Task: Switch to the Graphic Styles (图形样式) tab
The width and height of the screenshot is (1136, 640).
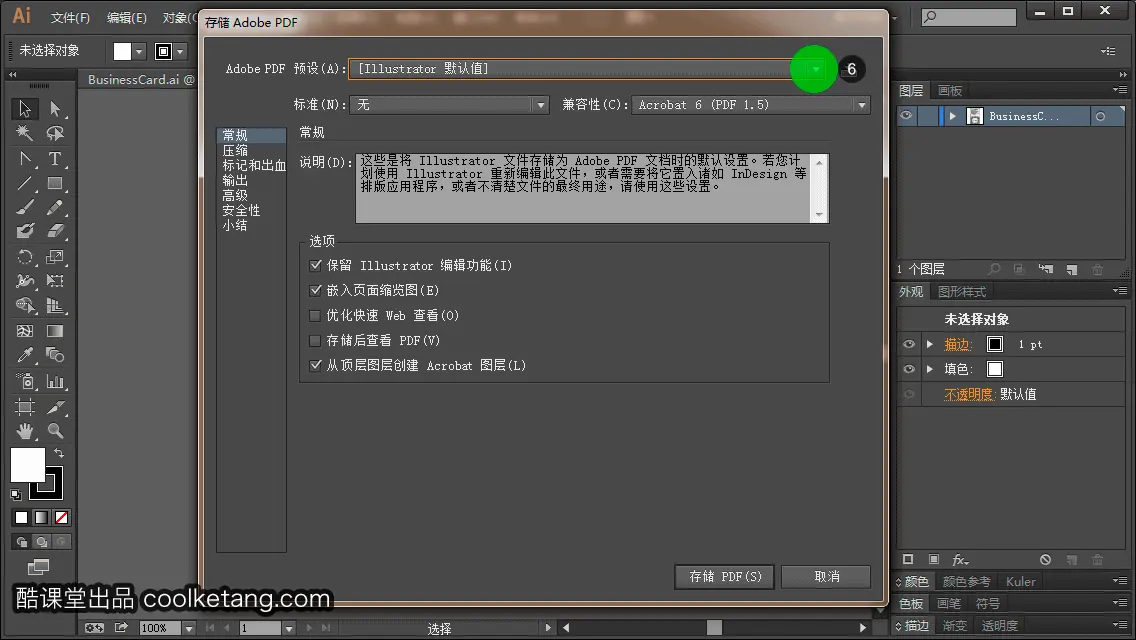Action: pos(962,291)
